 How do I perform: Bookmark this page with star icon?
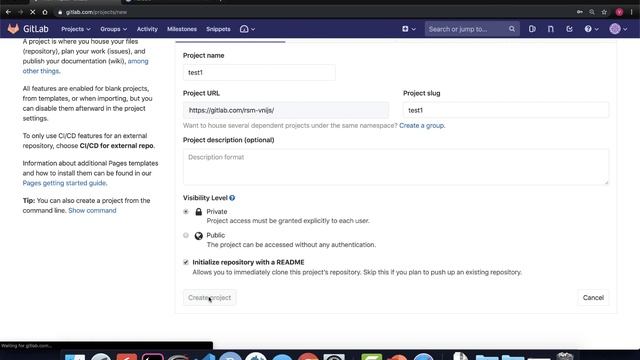pos(604,12)
